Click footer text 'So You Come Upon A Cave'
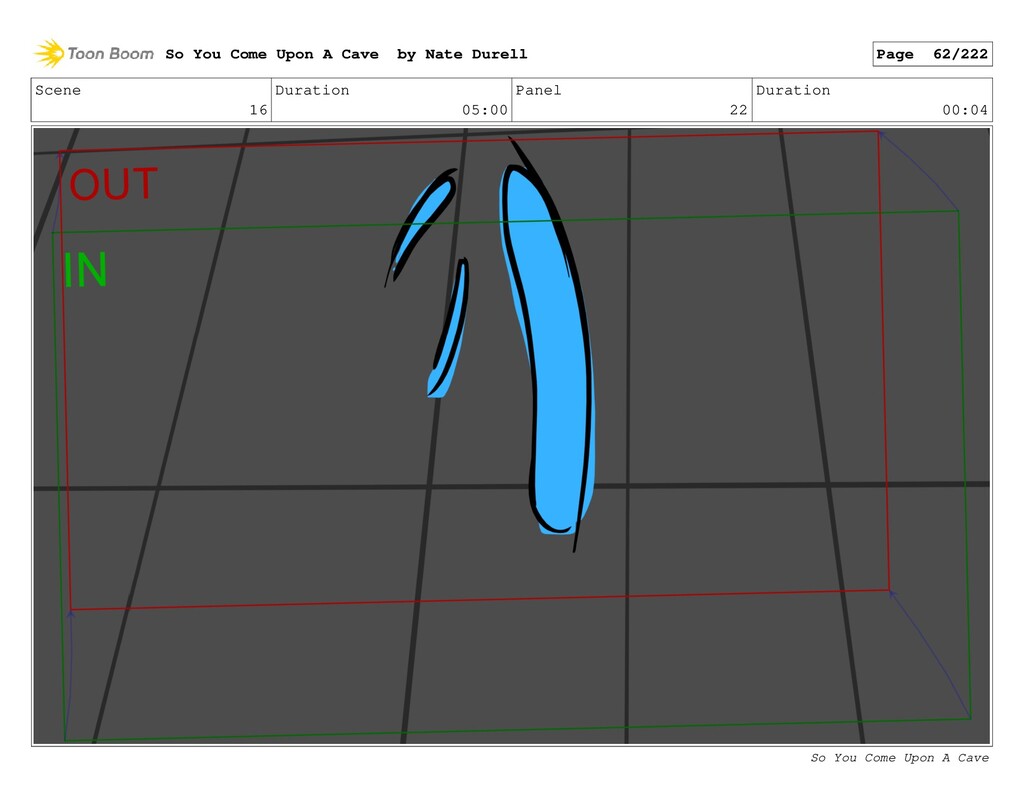 [x=899, y=758]
